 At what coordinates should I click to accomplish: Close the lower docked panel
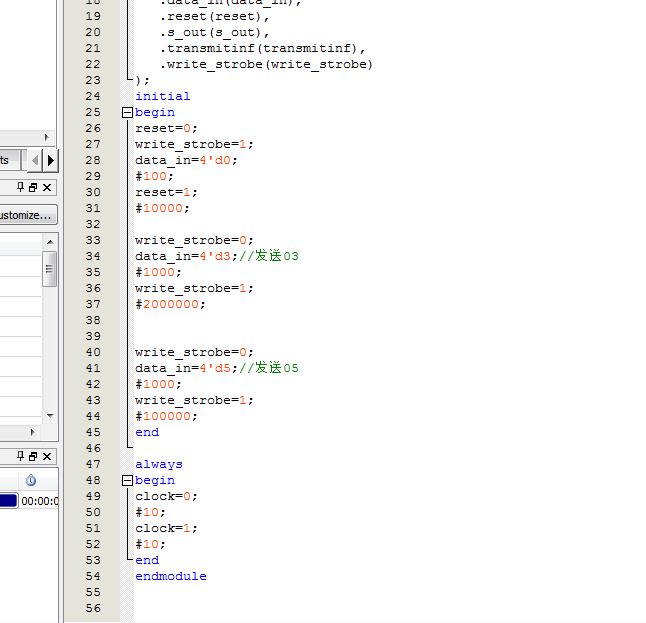pos(47,456)
